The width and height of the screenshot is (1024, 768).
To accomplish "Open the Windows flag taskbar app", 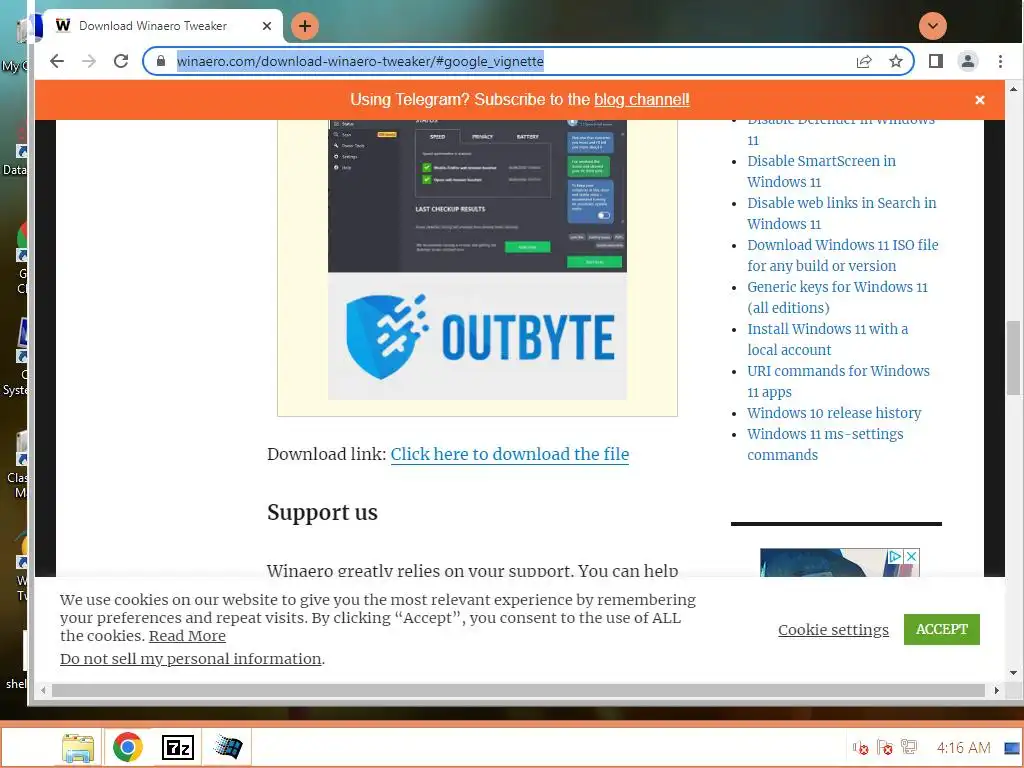I will [x=228, y=747].
